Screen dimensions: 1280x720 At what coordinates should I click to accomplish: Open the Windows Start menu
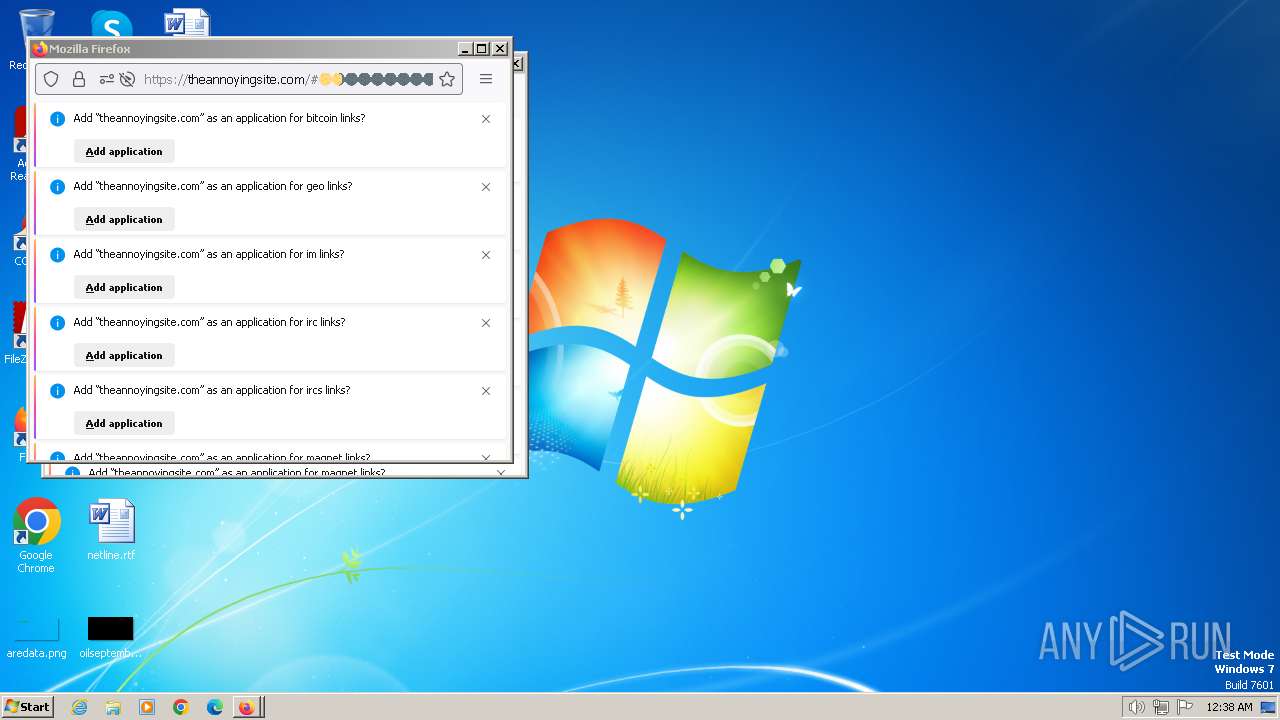pos(28,706)
